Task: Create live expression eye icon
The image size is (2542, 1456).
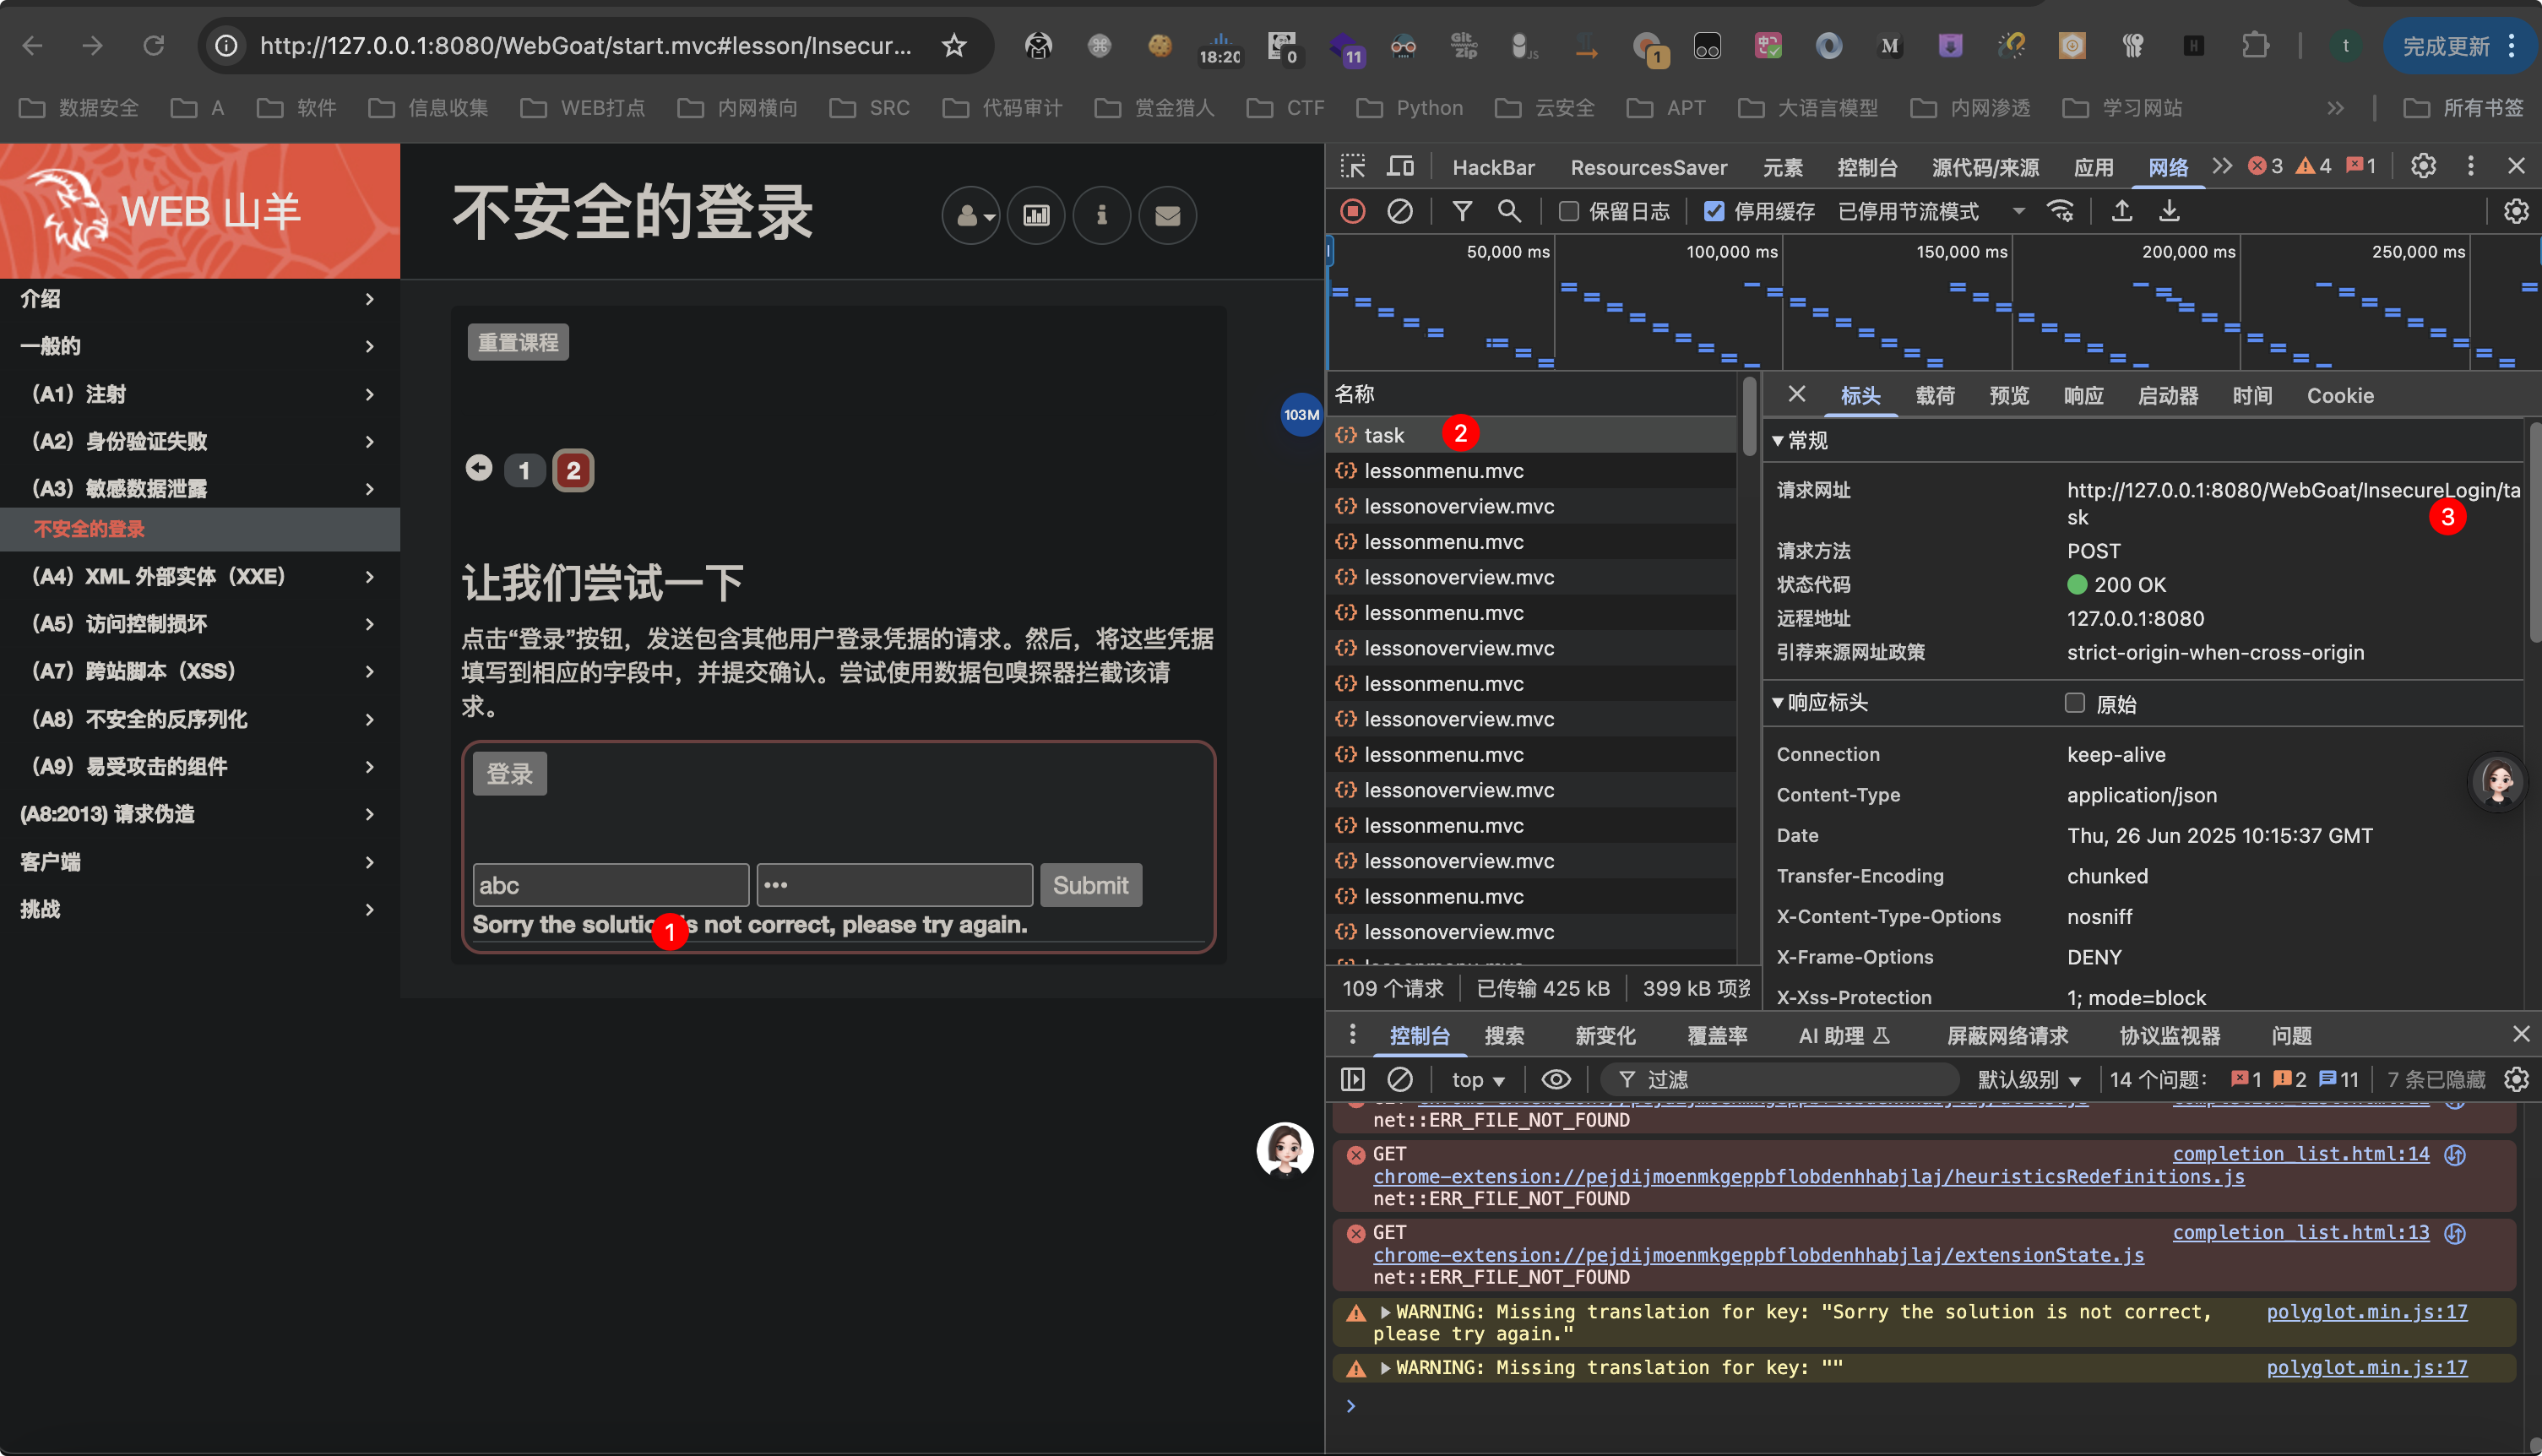Action: tap(1556, 1079)
